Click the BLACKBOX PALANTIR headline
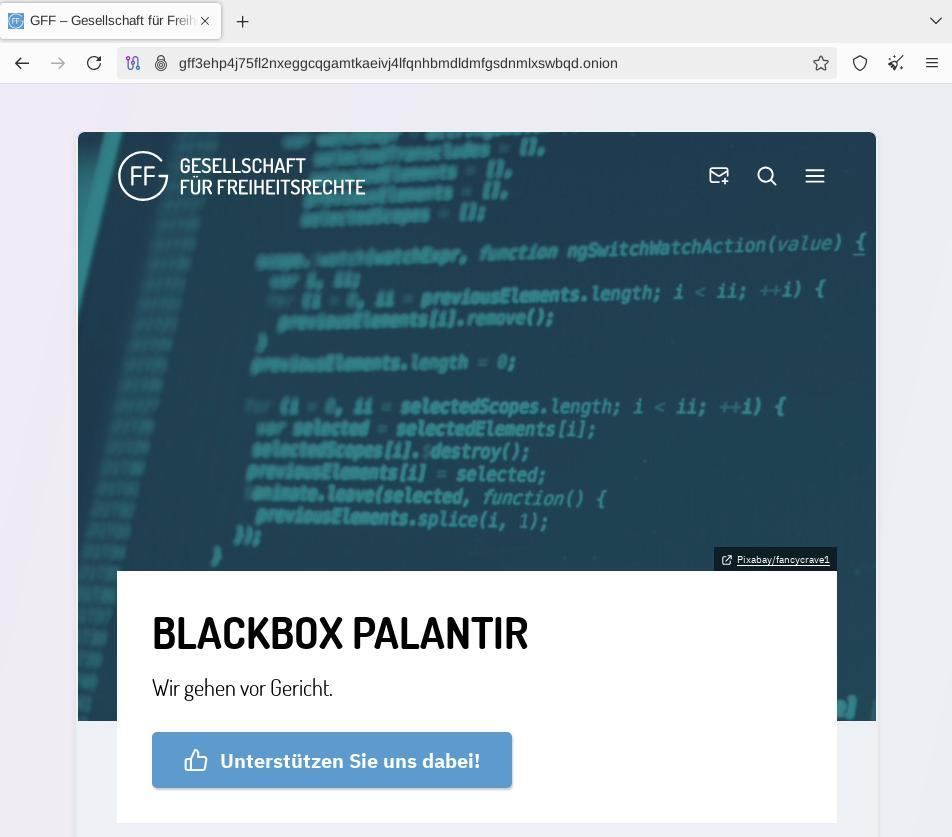The image size is (952, 837). tap(340, 633)
